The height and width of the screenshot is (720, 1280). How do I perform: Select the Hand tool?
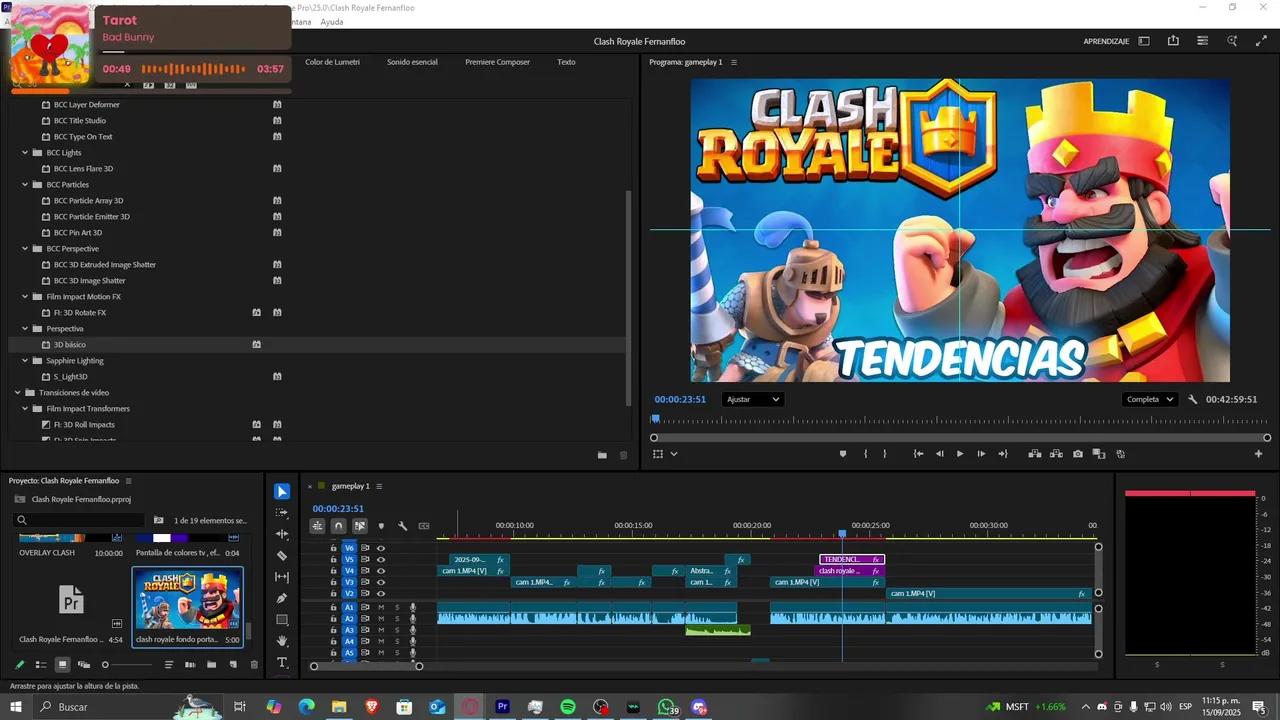(282, 641)
